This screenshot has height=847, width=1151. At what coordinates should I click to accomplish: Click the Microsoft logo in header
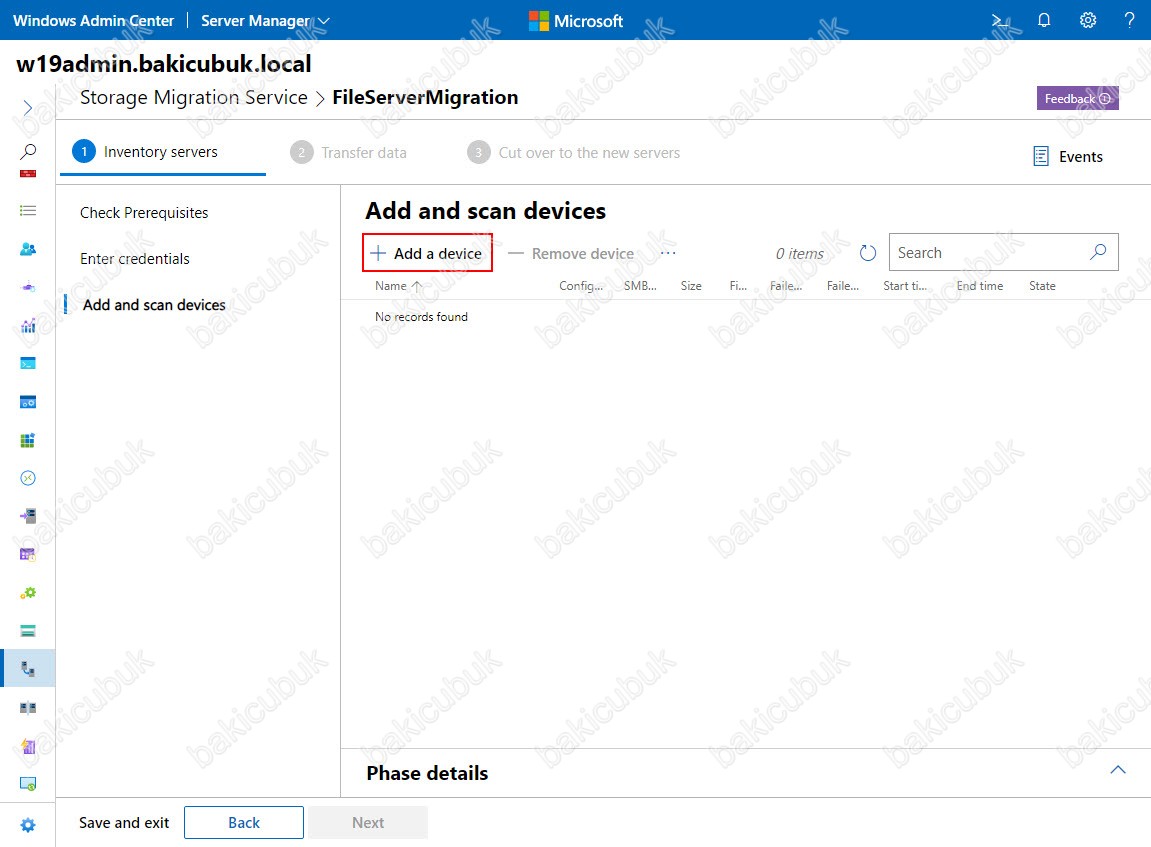point(576,21)
